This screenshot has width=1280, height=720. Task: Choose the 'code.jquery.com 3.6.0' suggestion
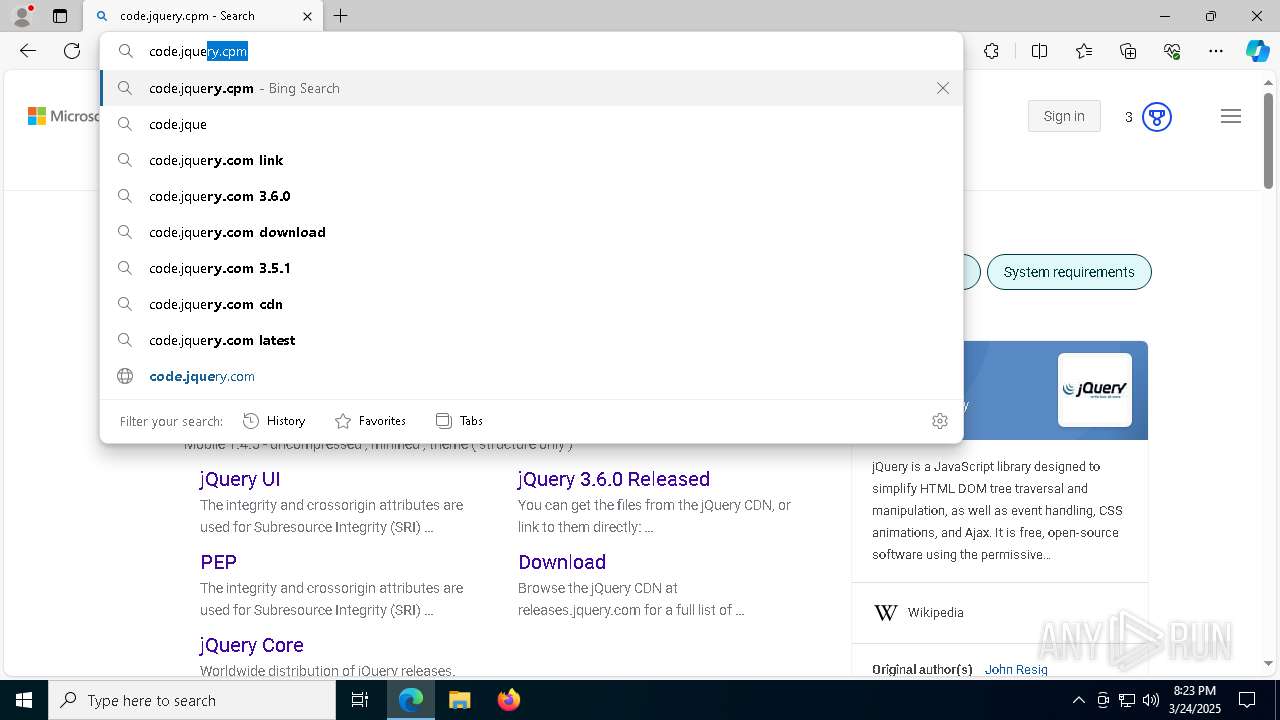click(532, 196)
